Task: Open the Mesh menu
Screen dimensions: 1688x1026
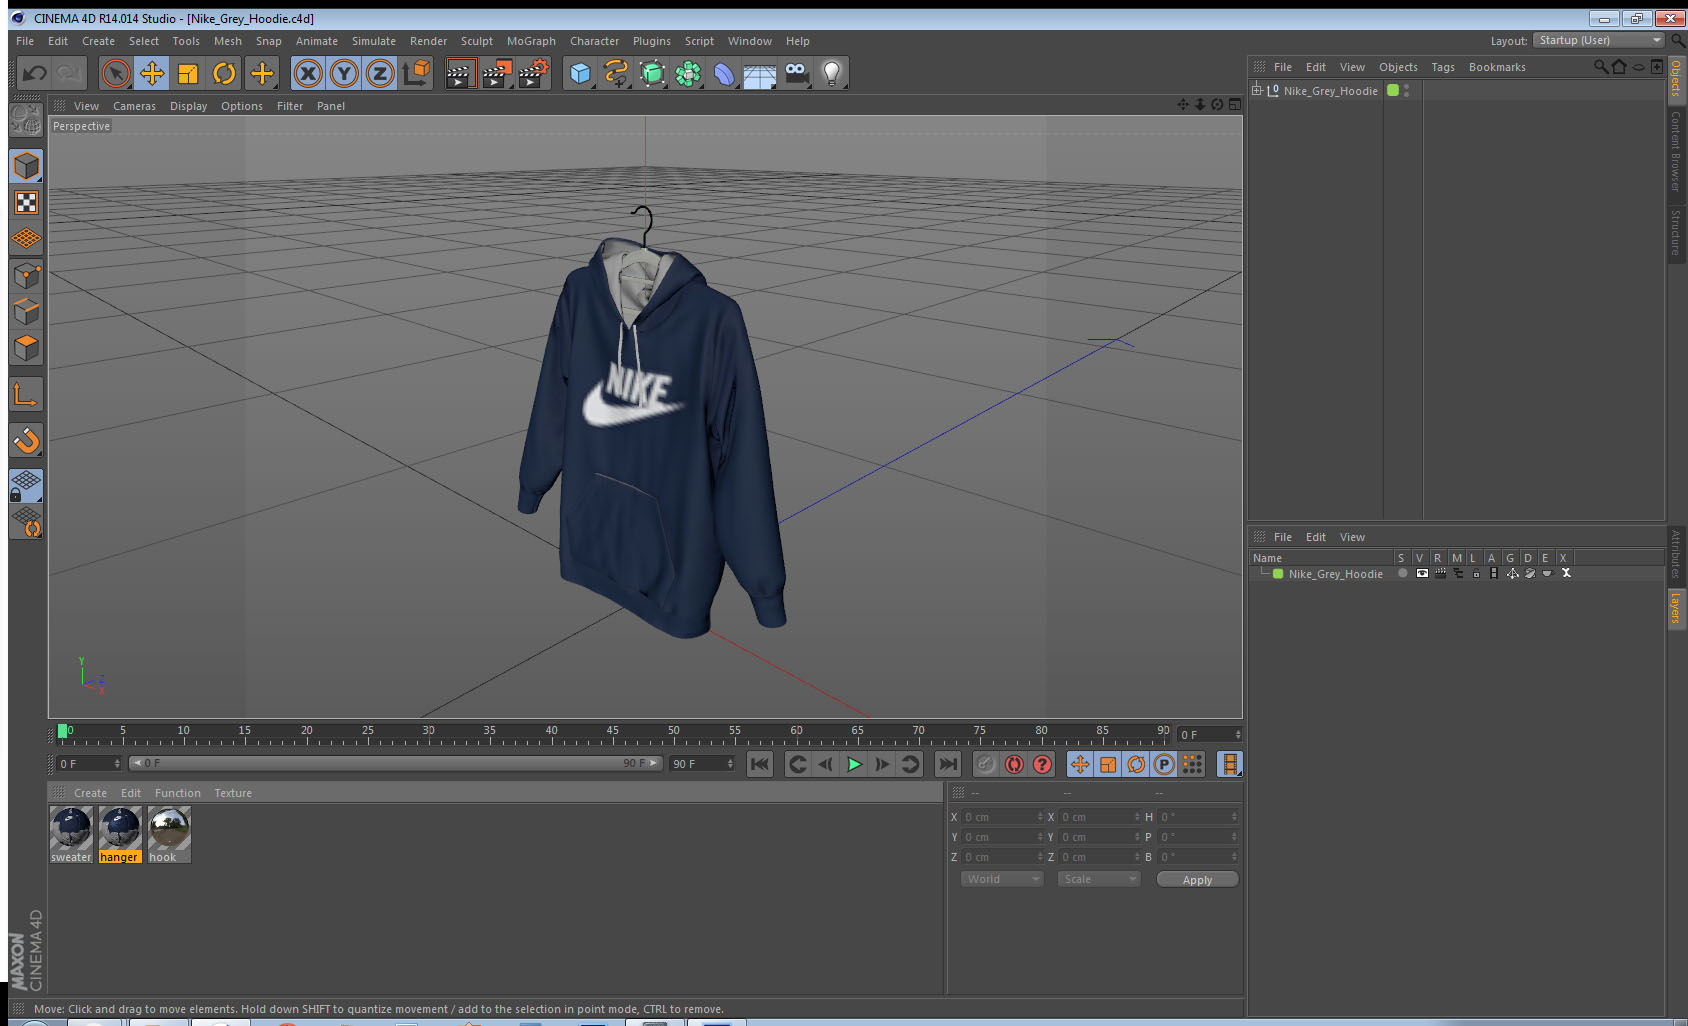Action: [x=227, y=41]
